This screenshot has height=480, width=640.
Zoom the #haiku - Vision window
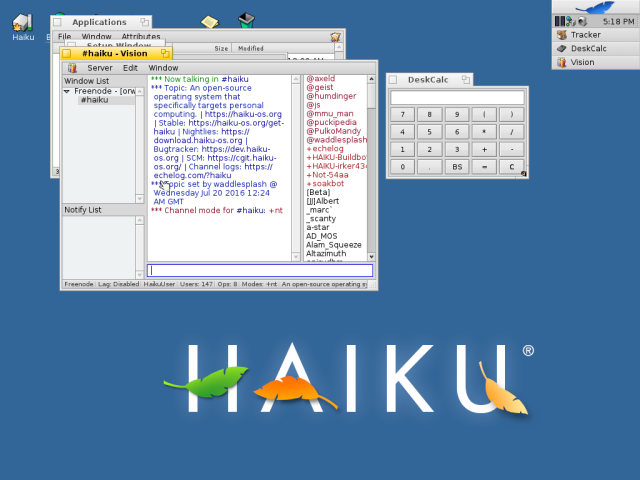tap(165, 53)
